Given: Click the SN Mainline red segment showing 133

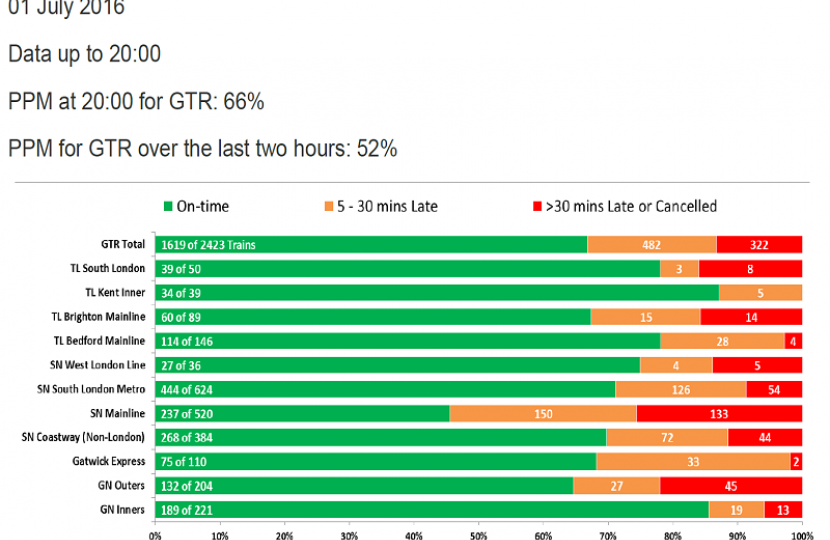Looking at the screenshot, I should click(719, 413).
